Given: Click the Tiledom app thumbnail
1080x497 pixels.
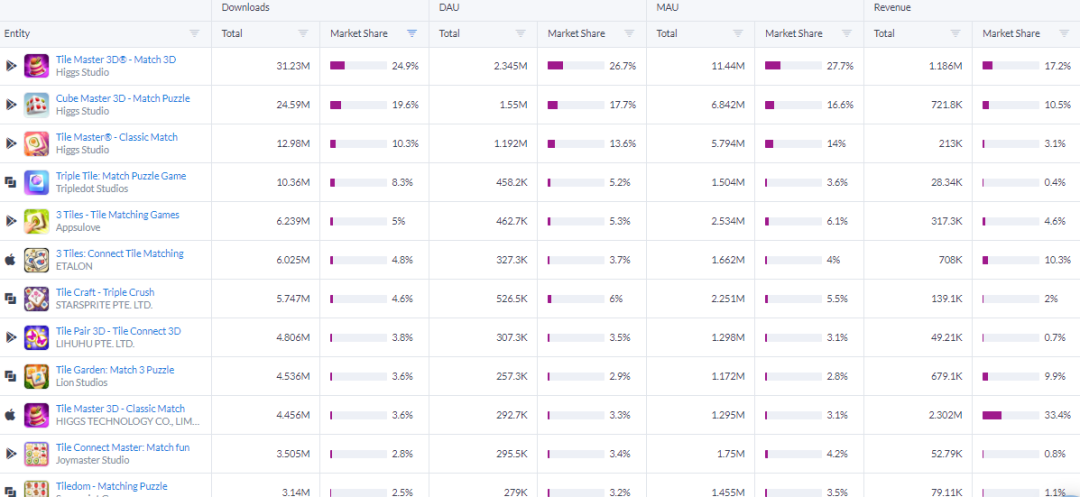Looking at the screenshot, I should click(37, 488).
